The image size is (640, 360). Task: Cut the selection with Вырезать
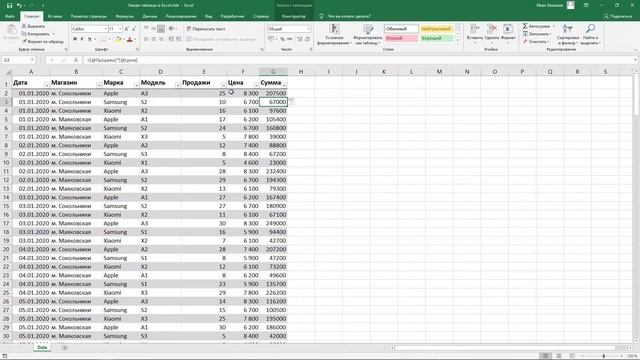(33, 26)
